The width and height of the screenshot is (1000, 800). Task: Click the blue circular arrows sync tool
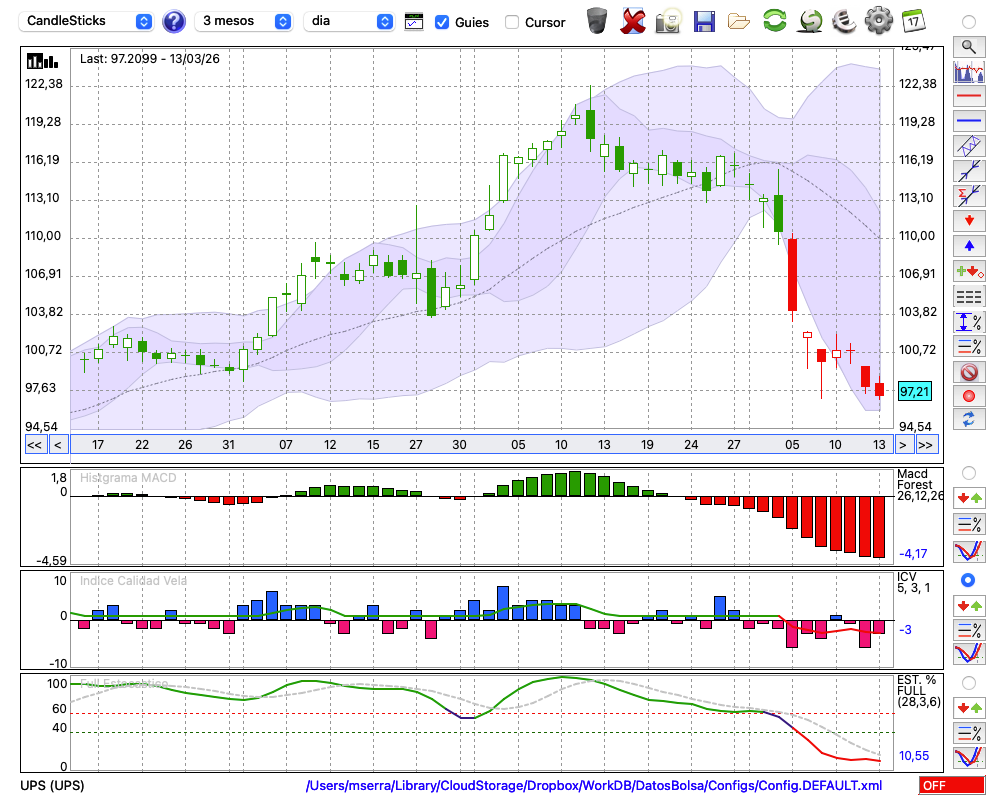[x=969, y=420]
